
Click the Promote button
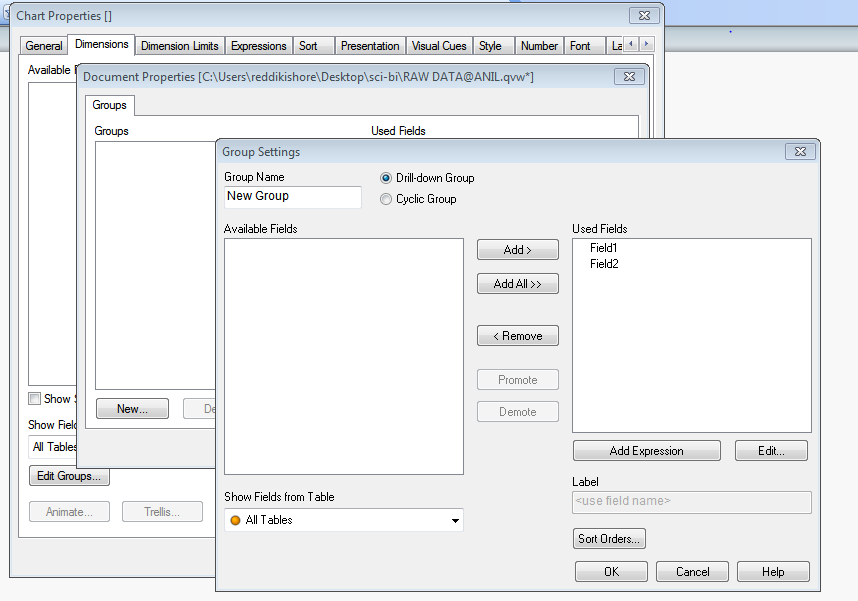point(518,379)
